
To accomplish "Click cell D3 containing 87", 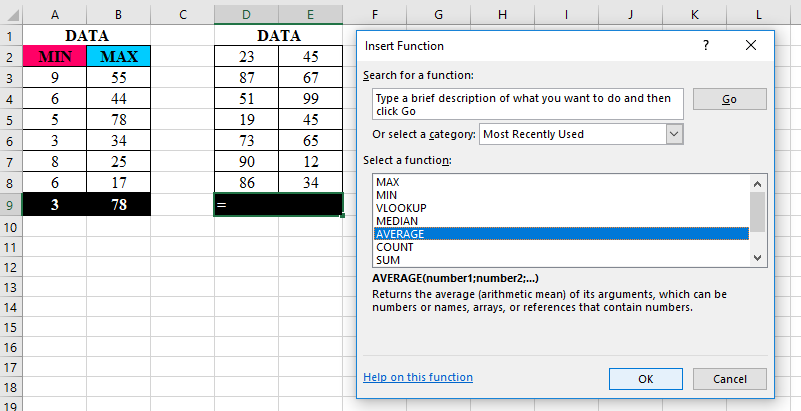I will click(246, 78).
